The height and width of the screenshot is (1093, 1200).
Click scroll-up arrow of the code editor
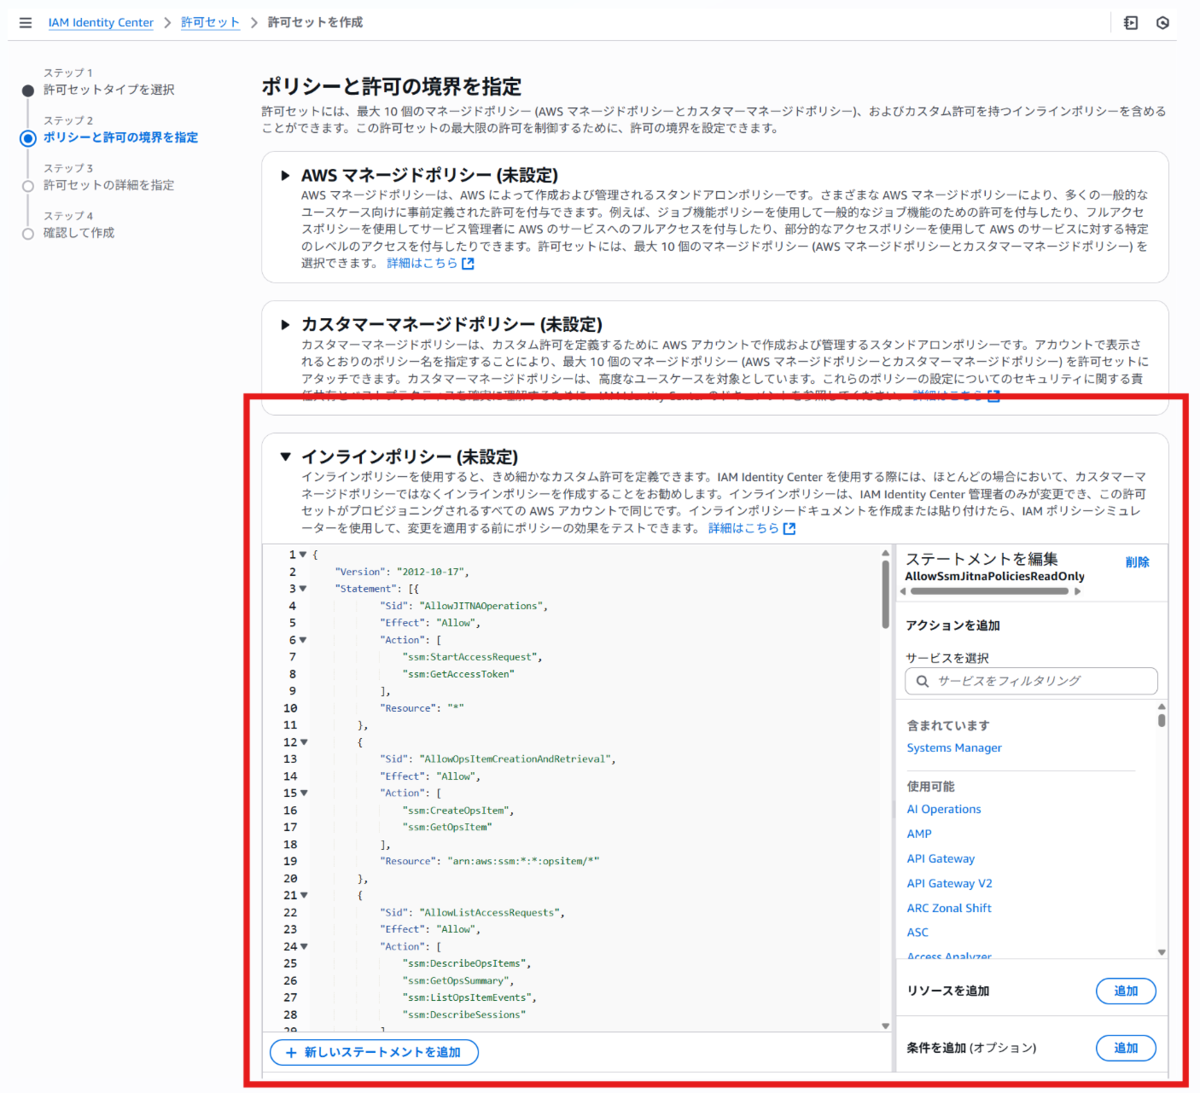tap(885, 553)
